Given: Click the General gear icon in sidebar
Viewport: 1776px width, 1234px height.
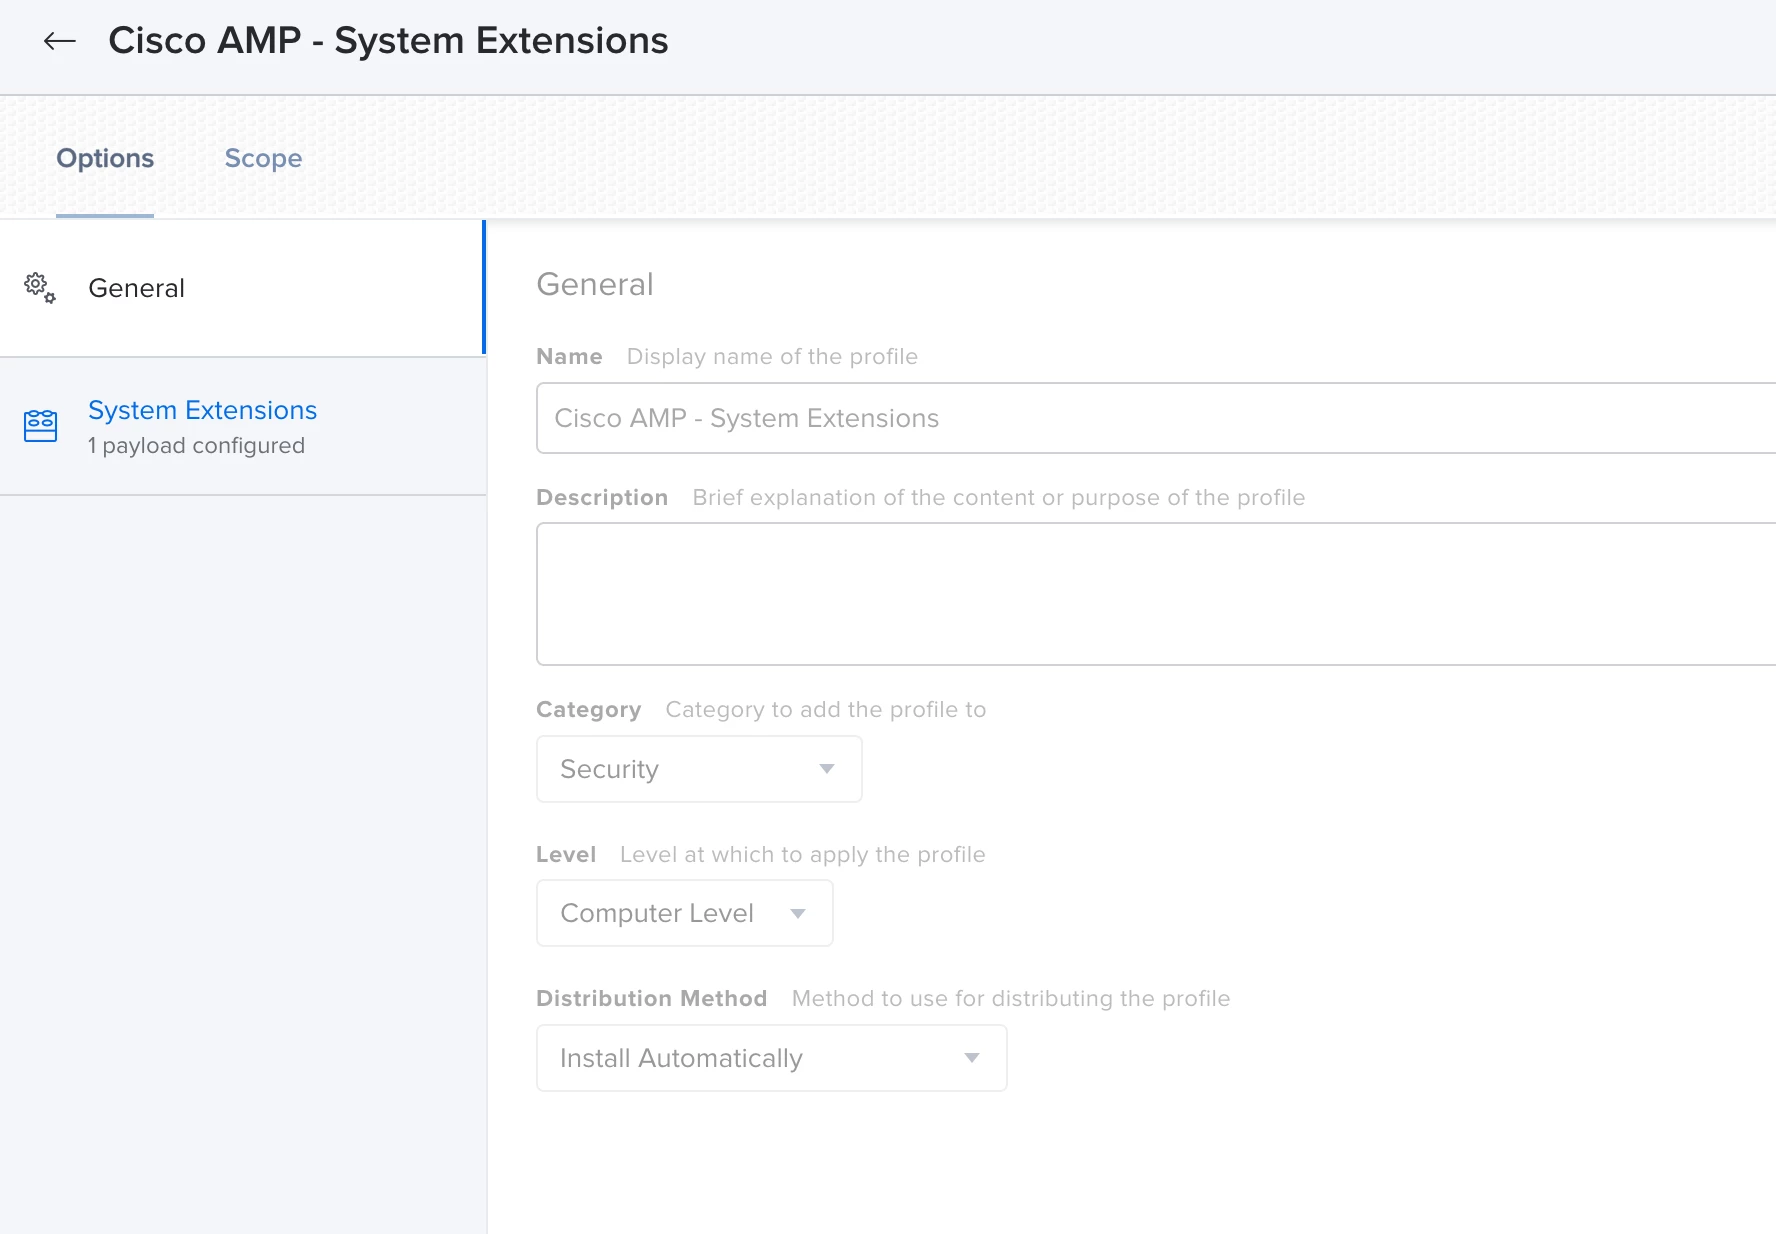Looking at the screenshot, I should click(40, 288).
